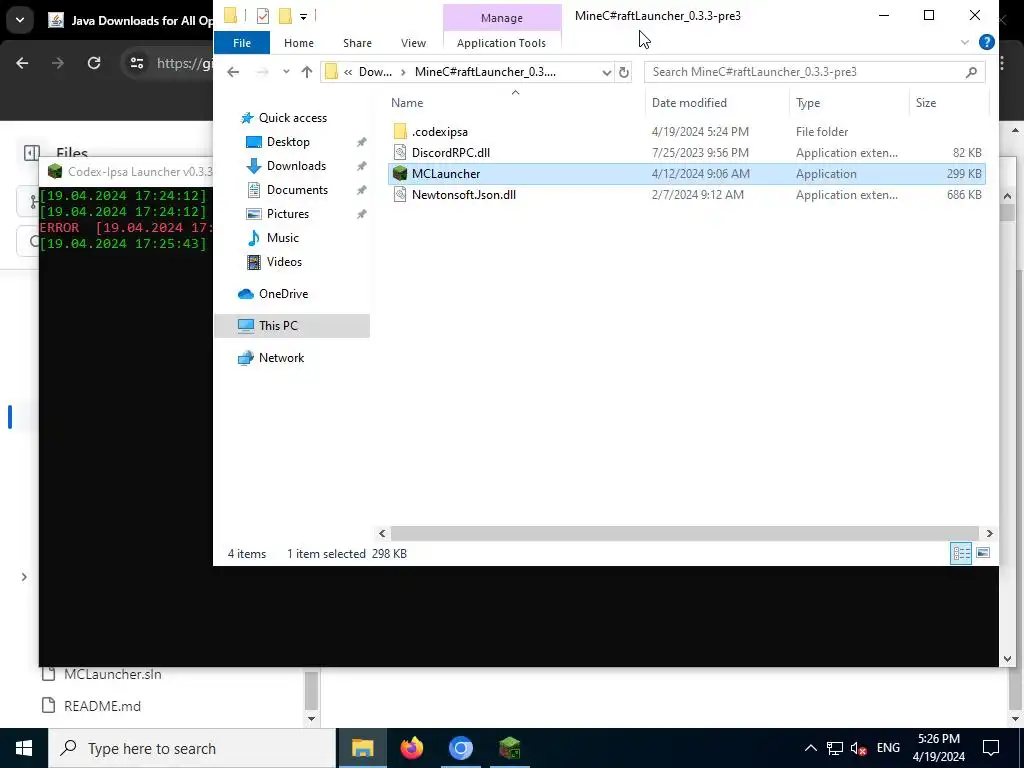Open Quick Access Toolbar customize dropdown
Image resolution: width=1024 pixels, height=768 pixels.
click(x=304, y=16)
